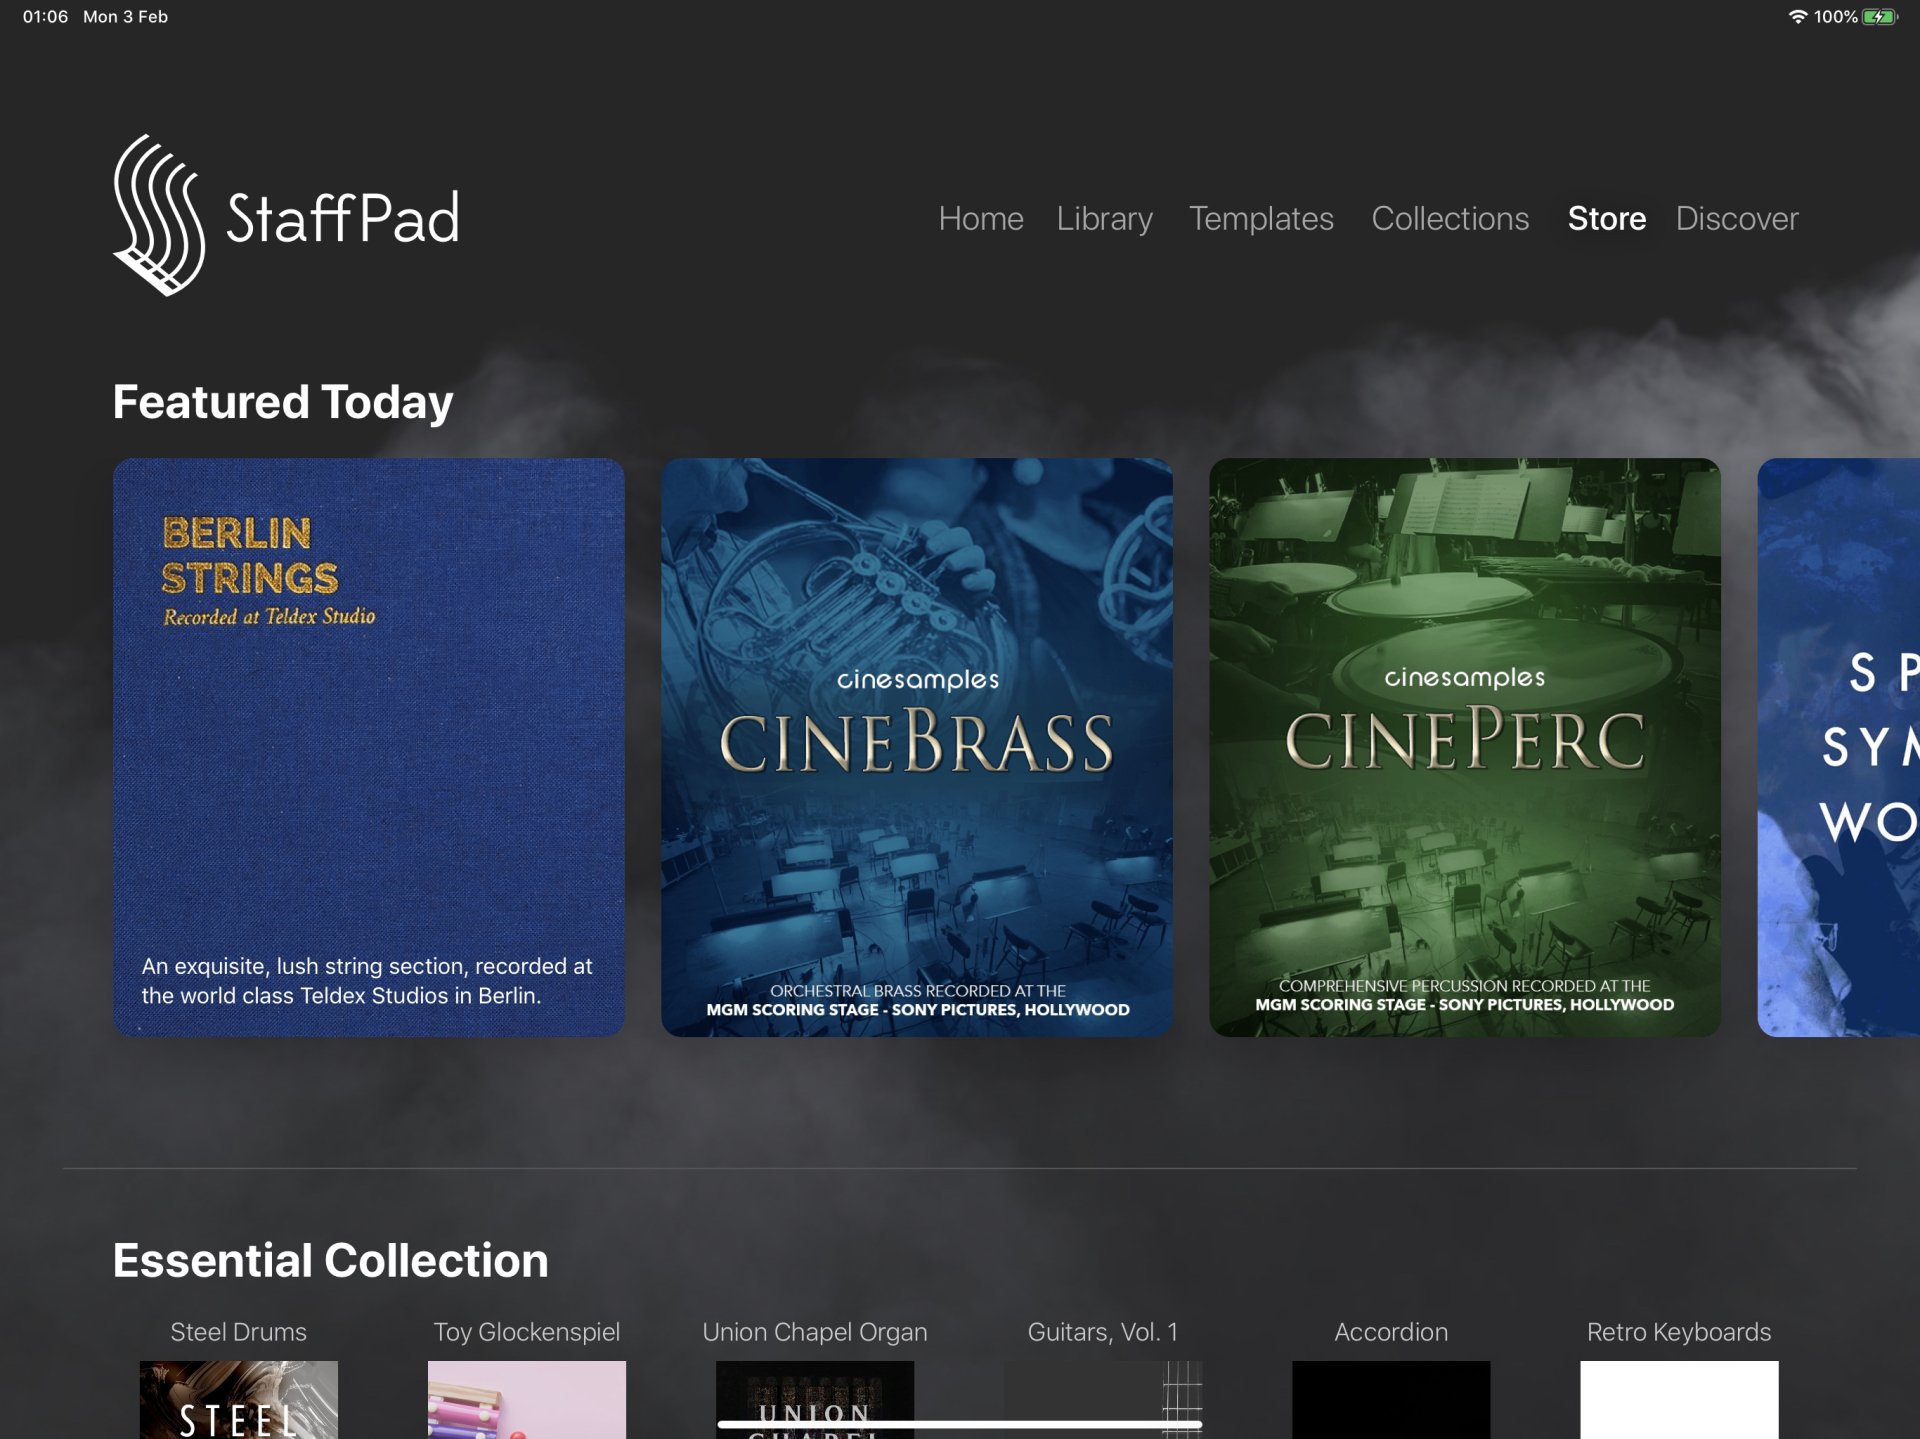Open the Templates tab
The height and width of the screenshot is (1439, 1920).
click(1260, 218)
